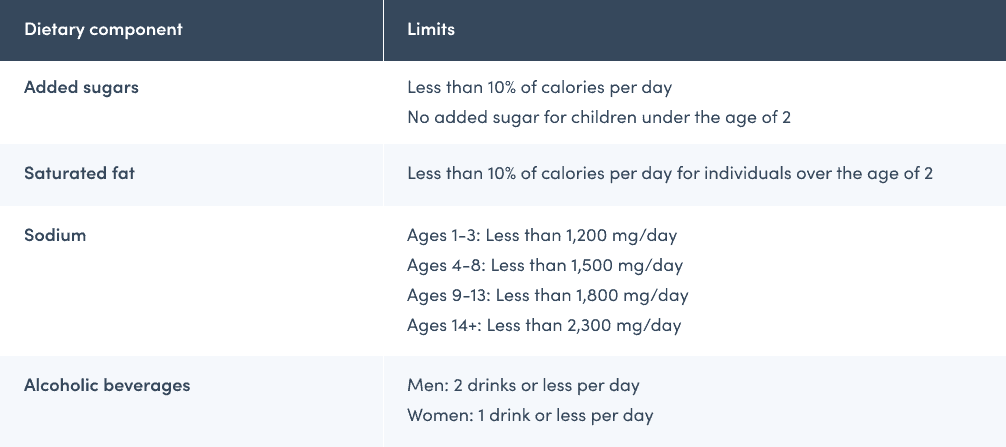Select the 'Saturated fat' row label
The width and height of the screenshot is (1006, 447).
coord(79,173)
